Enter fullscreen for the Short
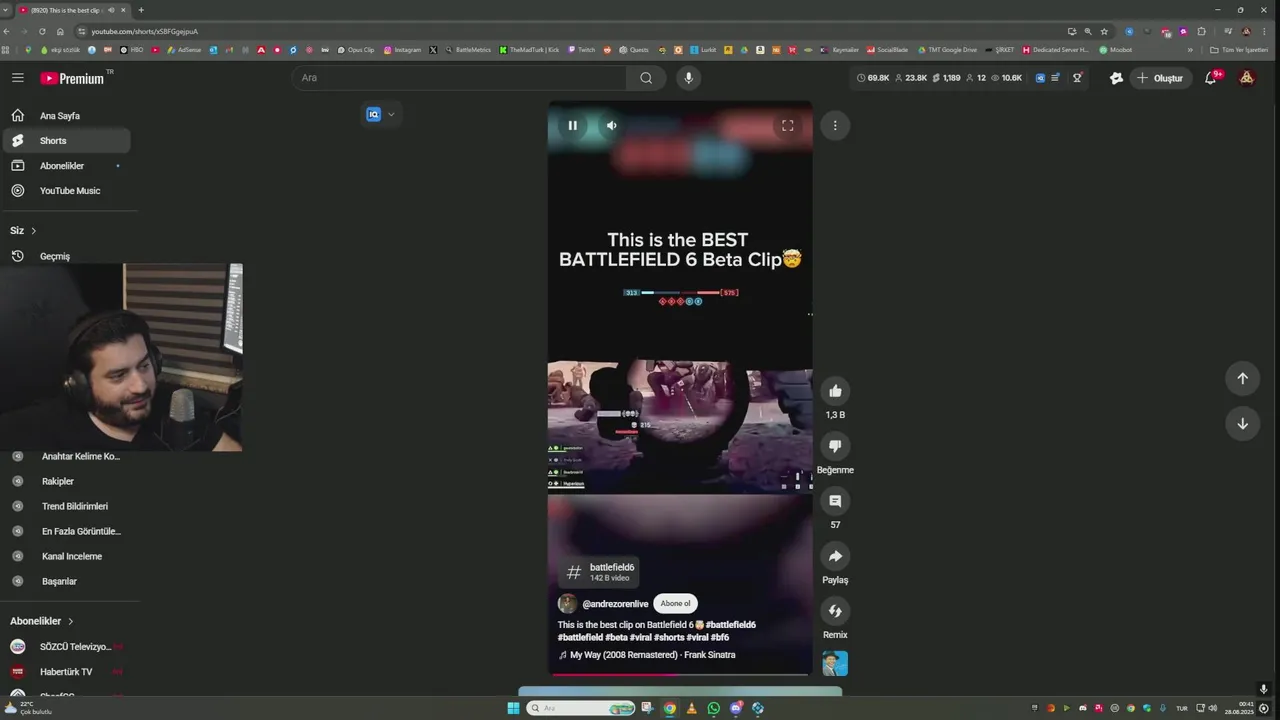Viewport: 1280px width, 720px height. [788, 126]
